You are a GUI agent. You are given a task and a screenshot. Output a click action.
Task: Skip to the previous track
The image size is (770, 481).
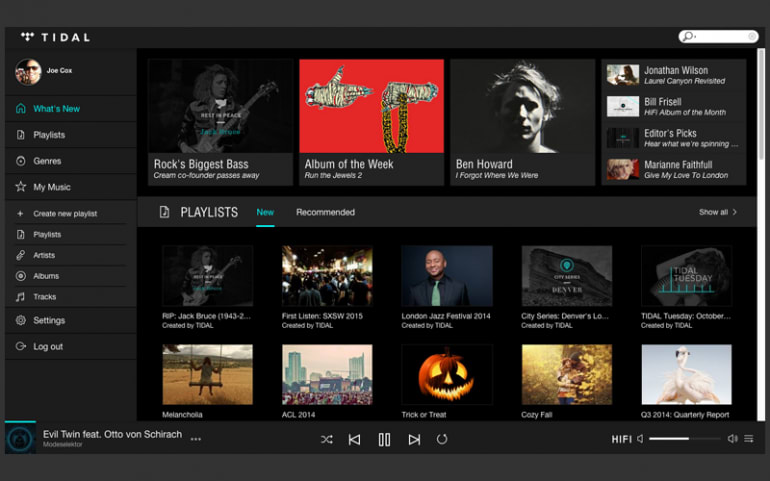pos(354,439)
